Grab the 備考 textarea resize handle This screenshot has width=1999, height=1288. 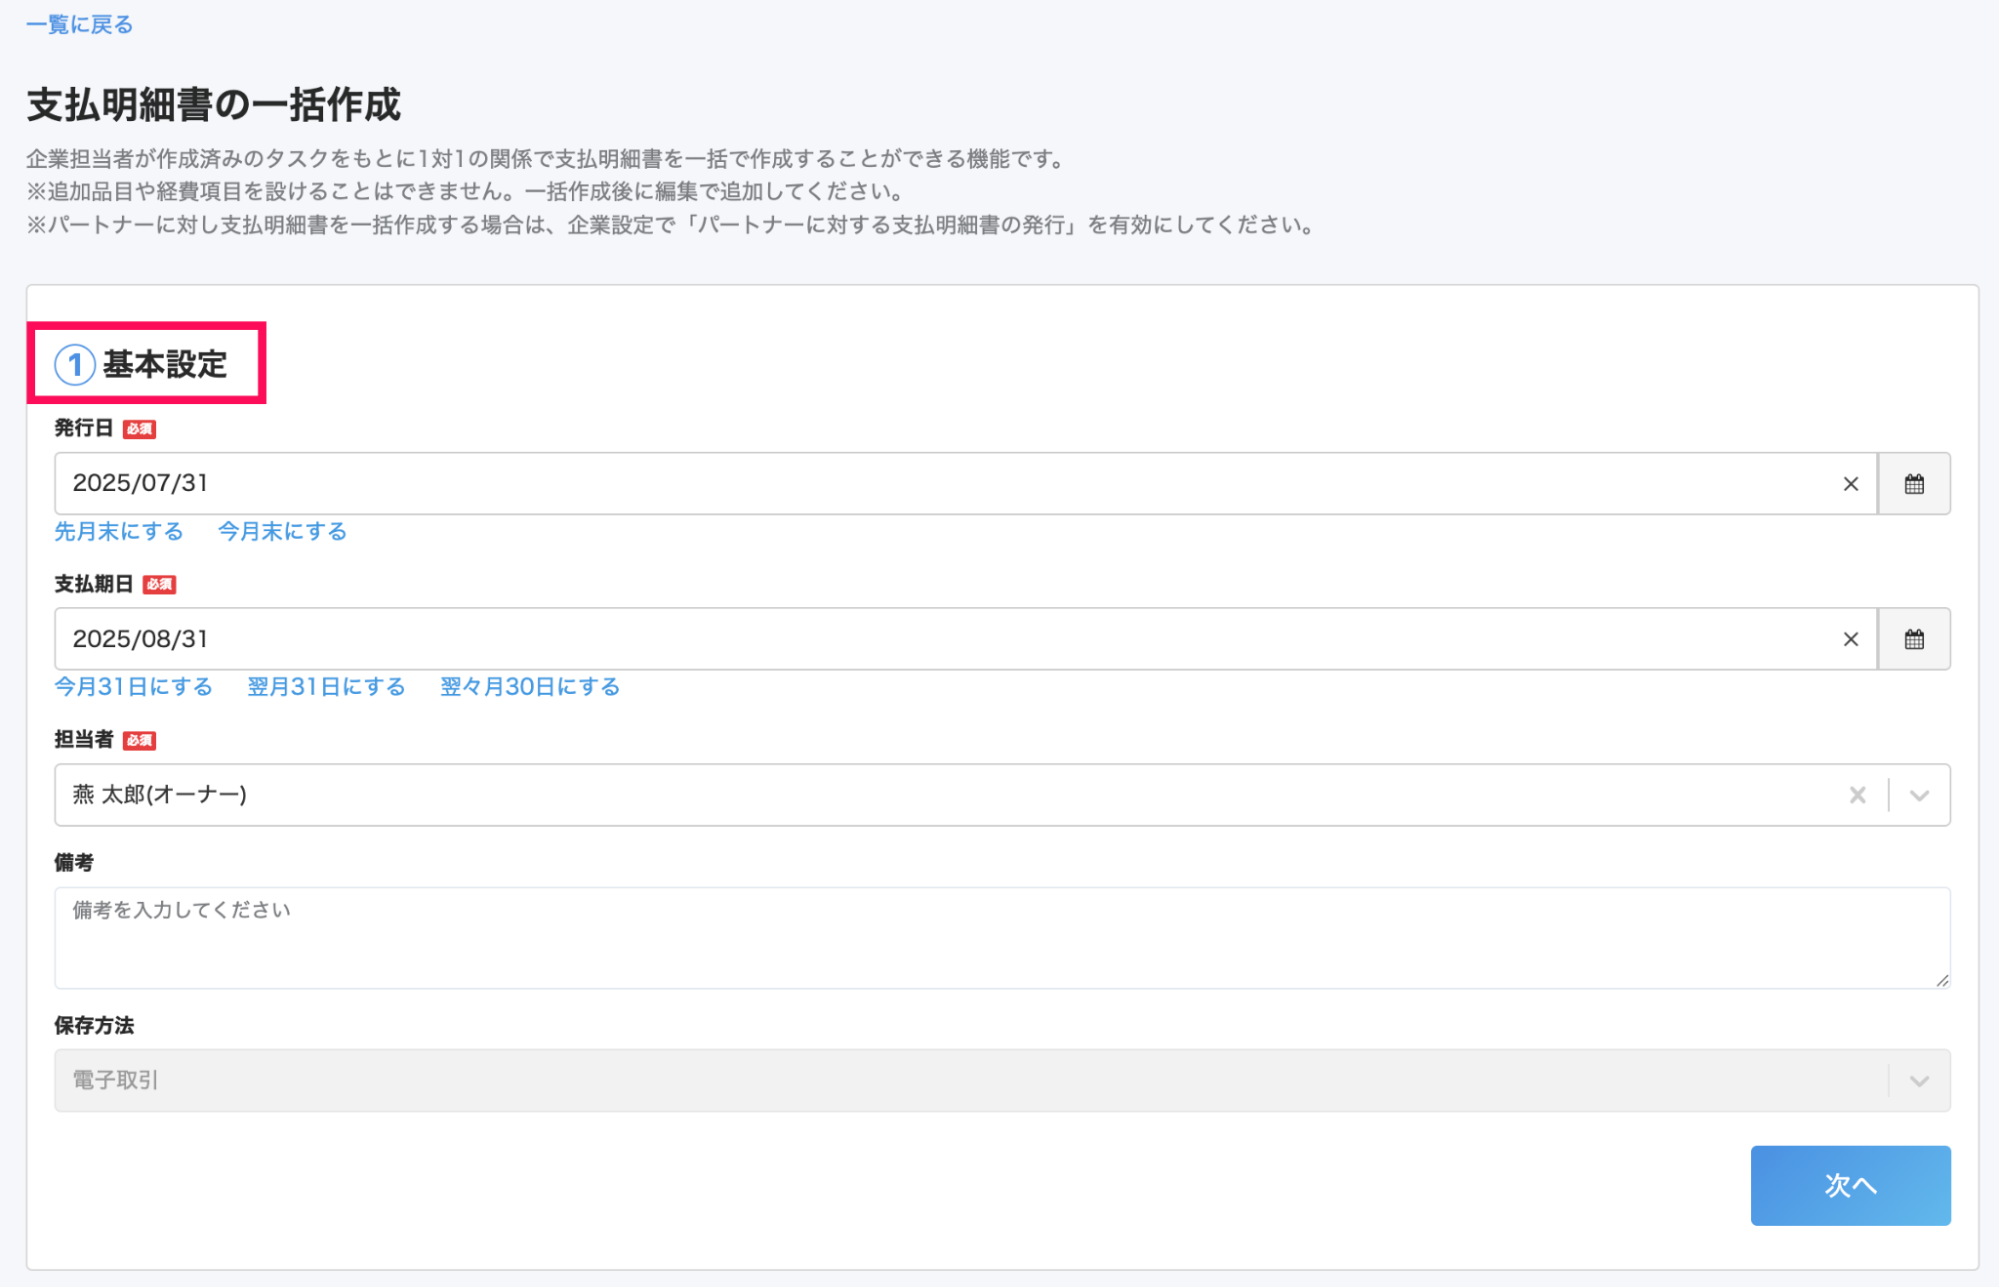1942,980
